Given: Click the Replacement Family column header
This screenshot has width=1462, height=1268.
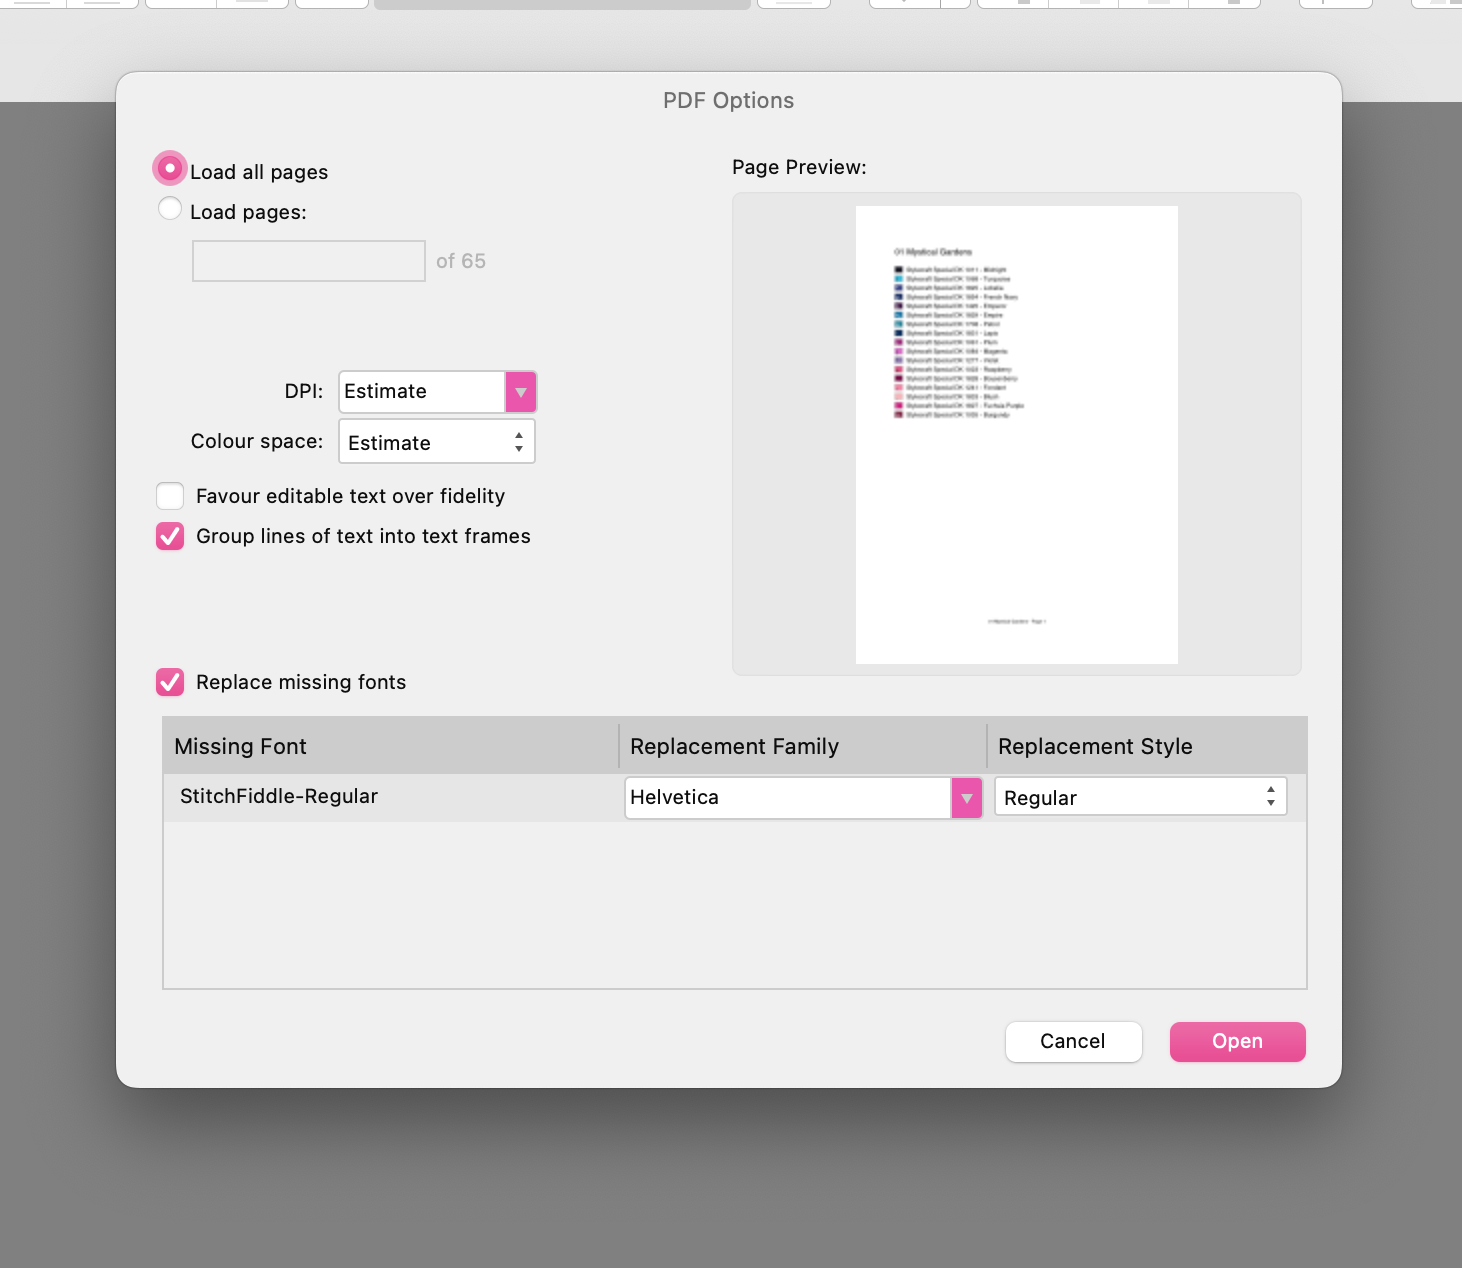Looking at the screenshot, I should coord(803,746).
